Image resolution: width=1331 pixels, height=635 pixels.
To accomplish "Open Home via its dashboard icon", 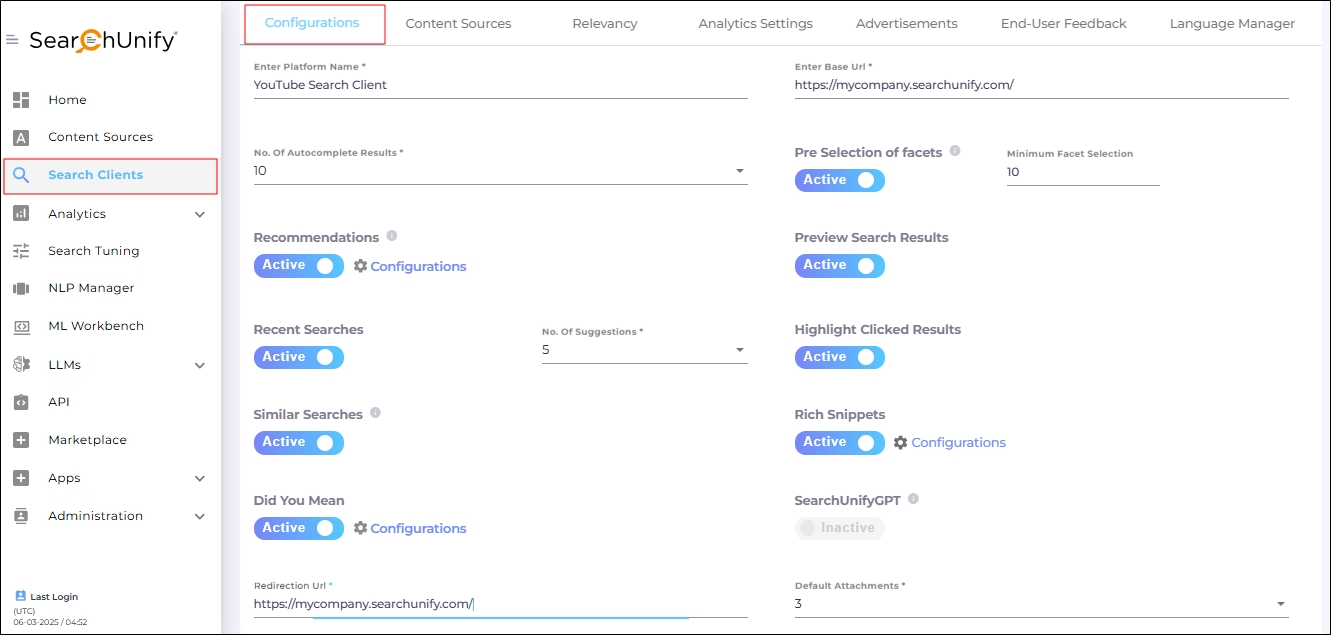I will (21, 100).
